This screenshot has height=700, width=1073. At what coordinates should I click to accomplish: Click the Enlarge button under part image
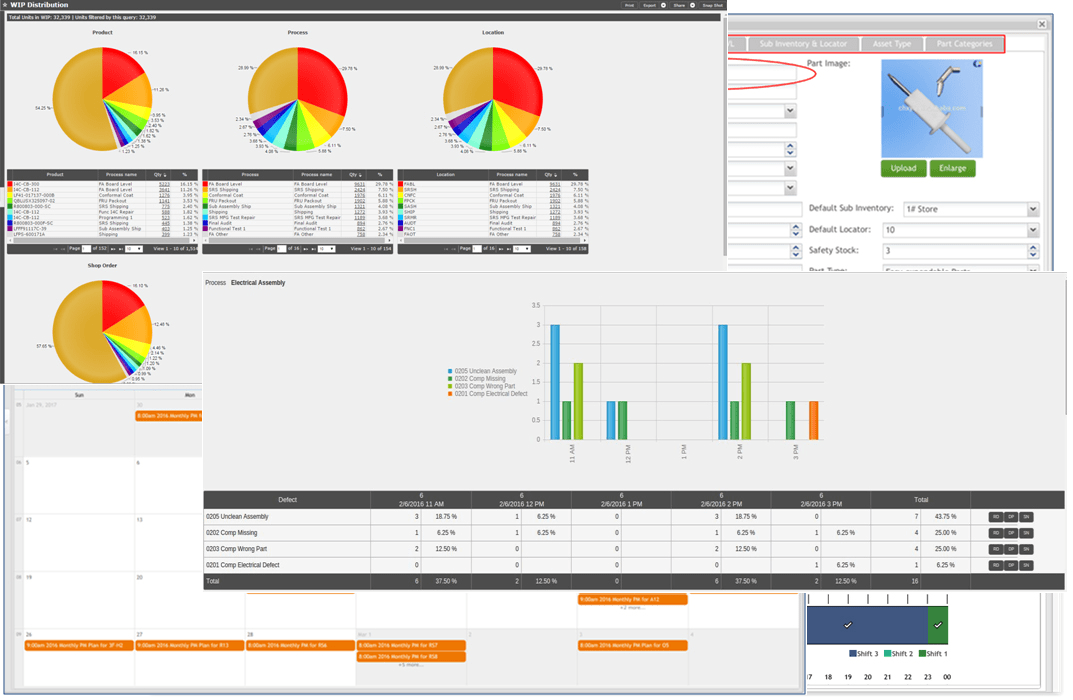click(952, 168)
